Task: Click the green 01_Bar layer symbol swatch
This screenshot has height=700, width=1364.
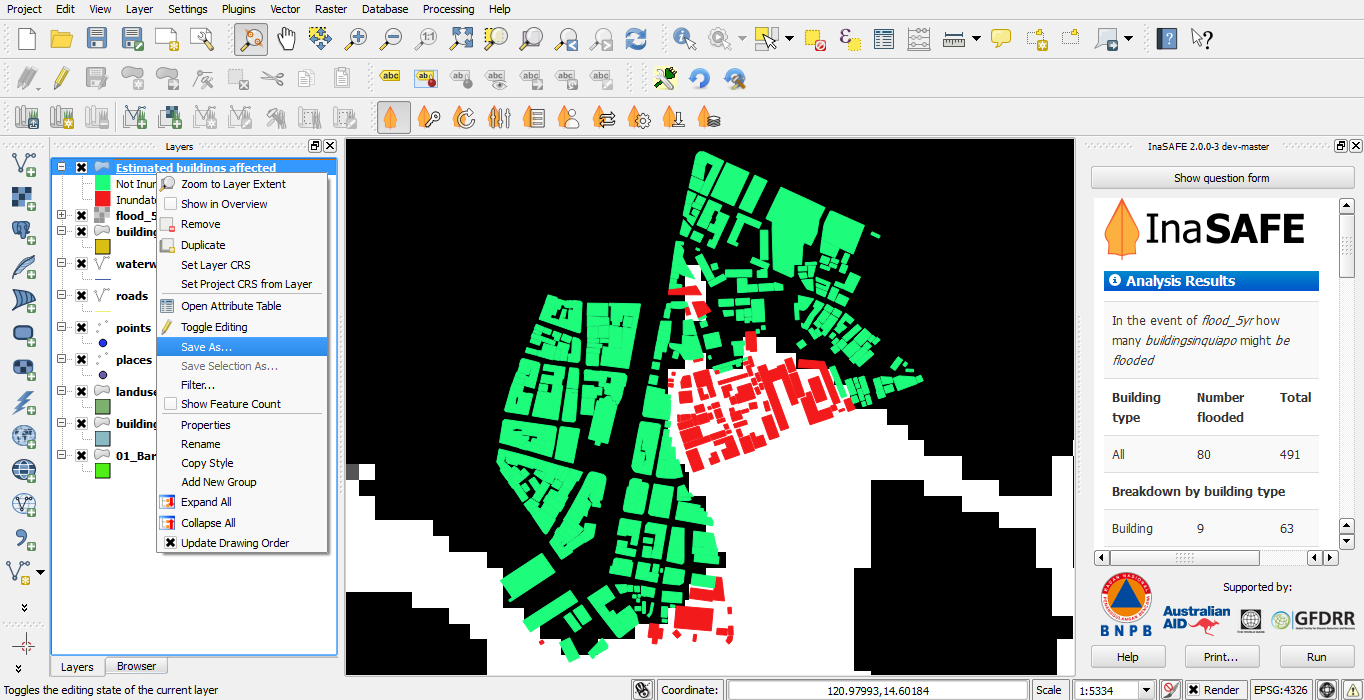Action: (102, 470)
